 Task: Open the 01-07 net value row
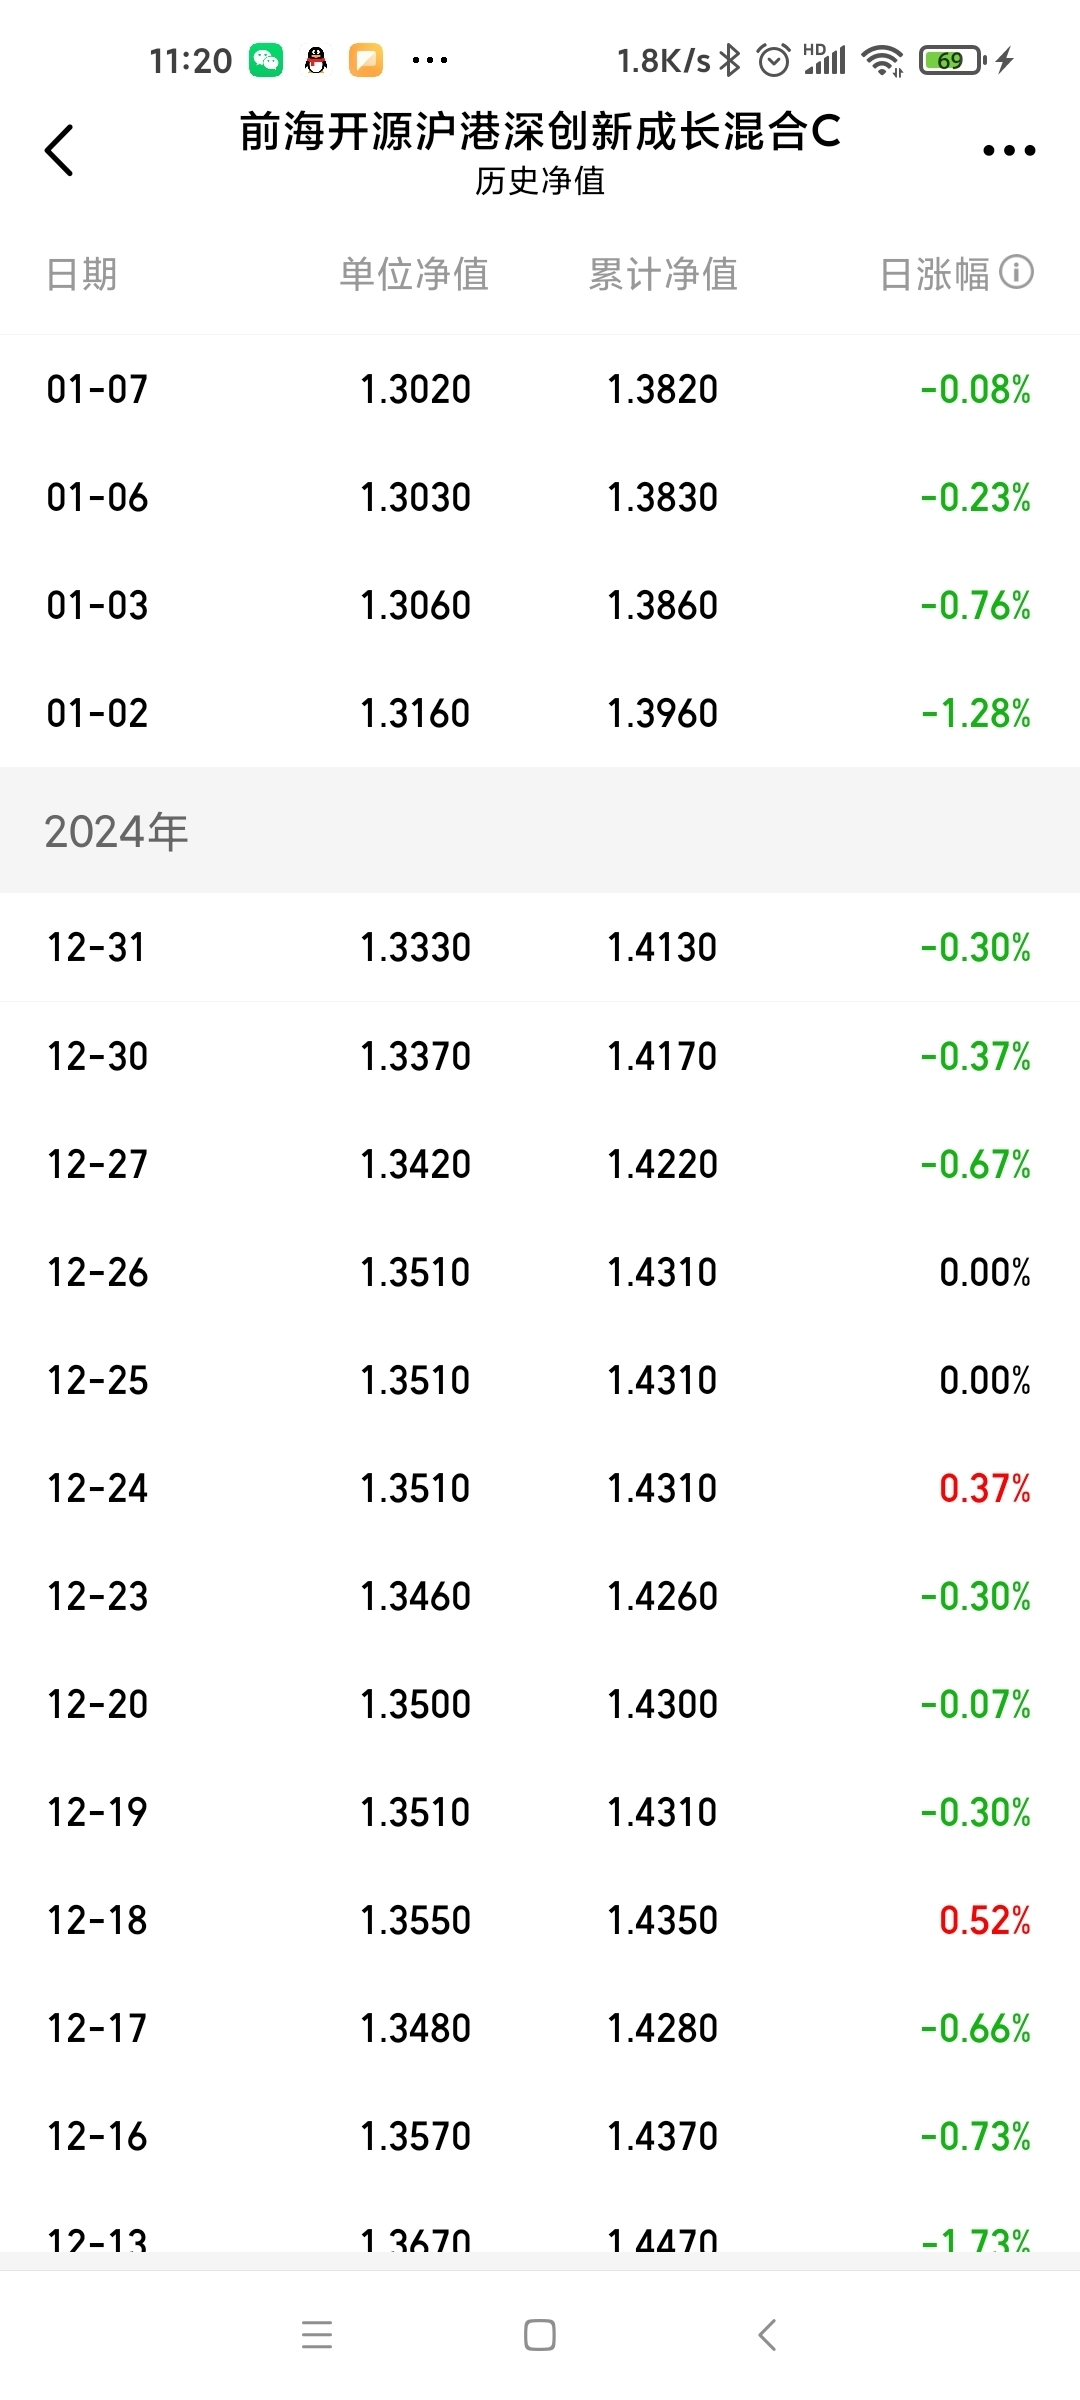pyautogui.click(x=540, y=389)
